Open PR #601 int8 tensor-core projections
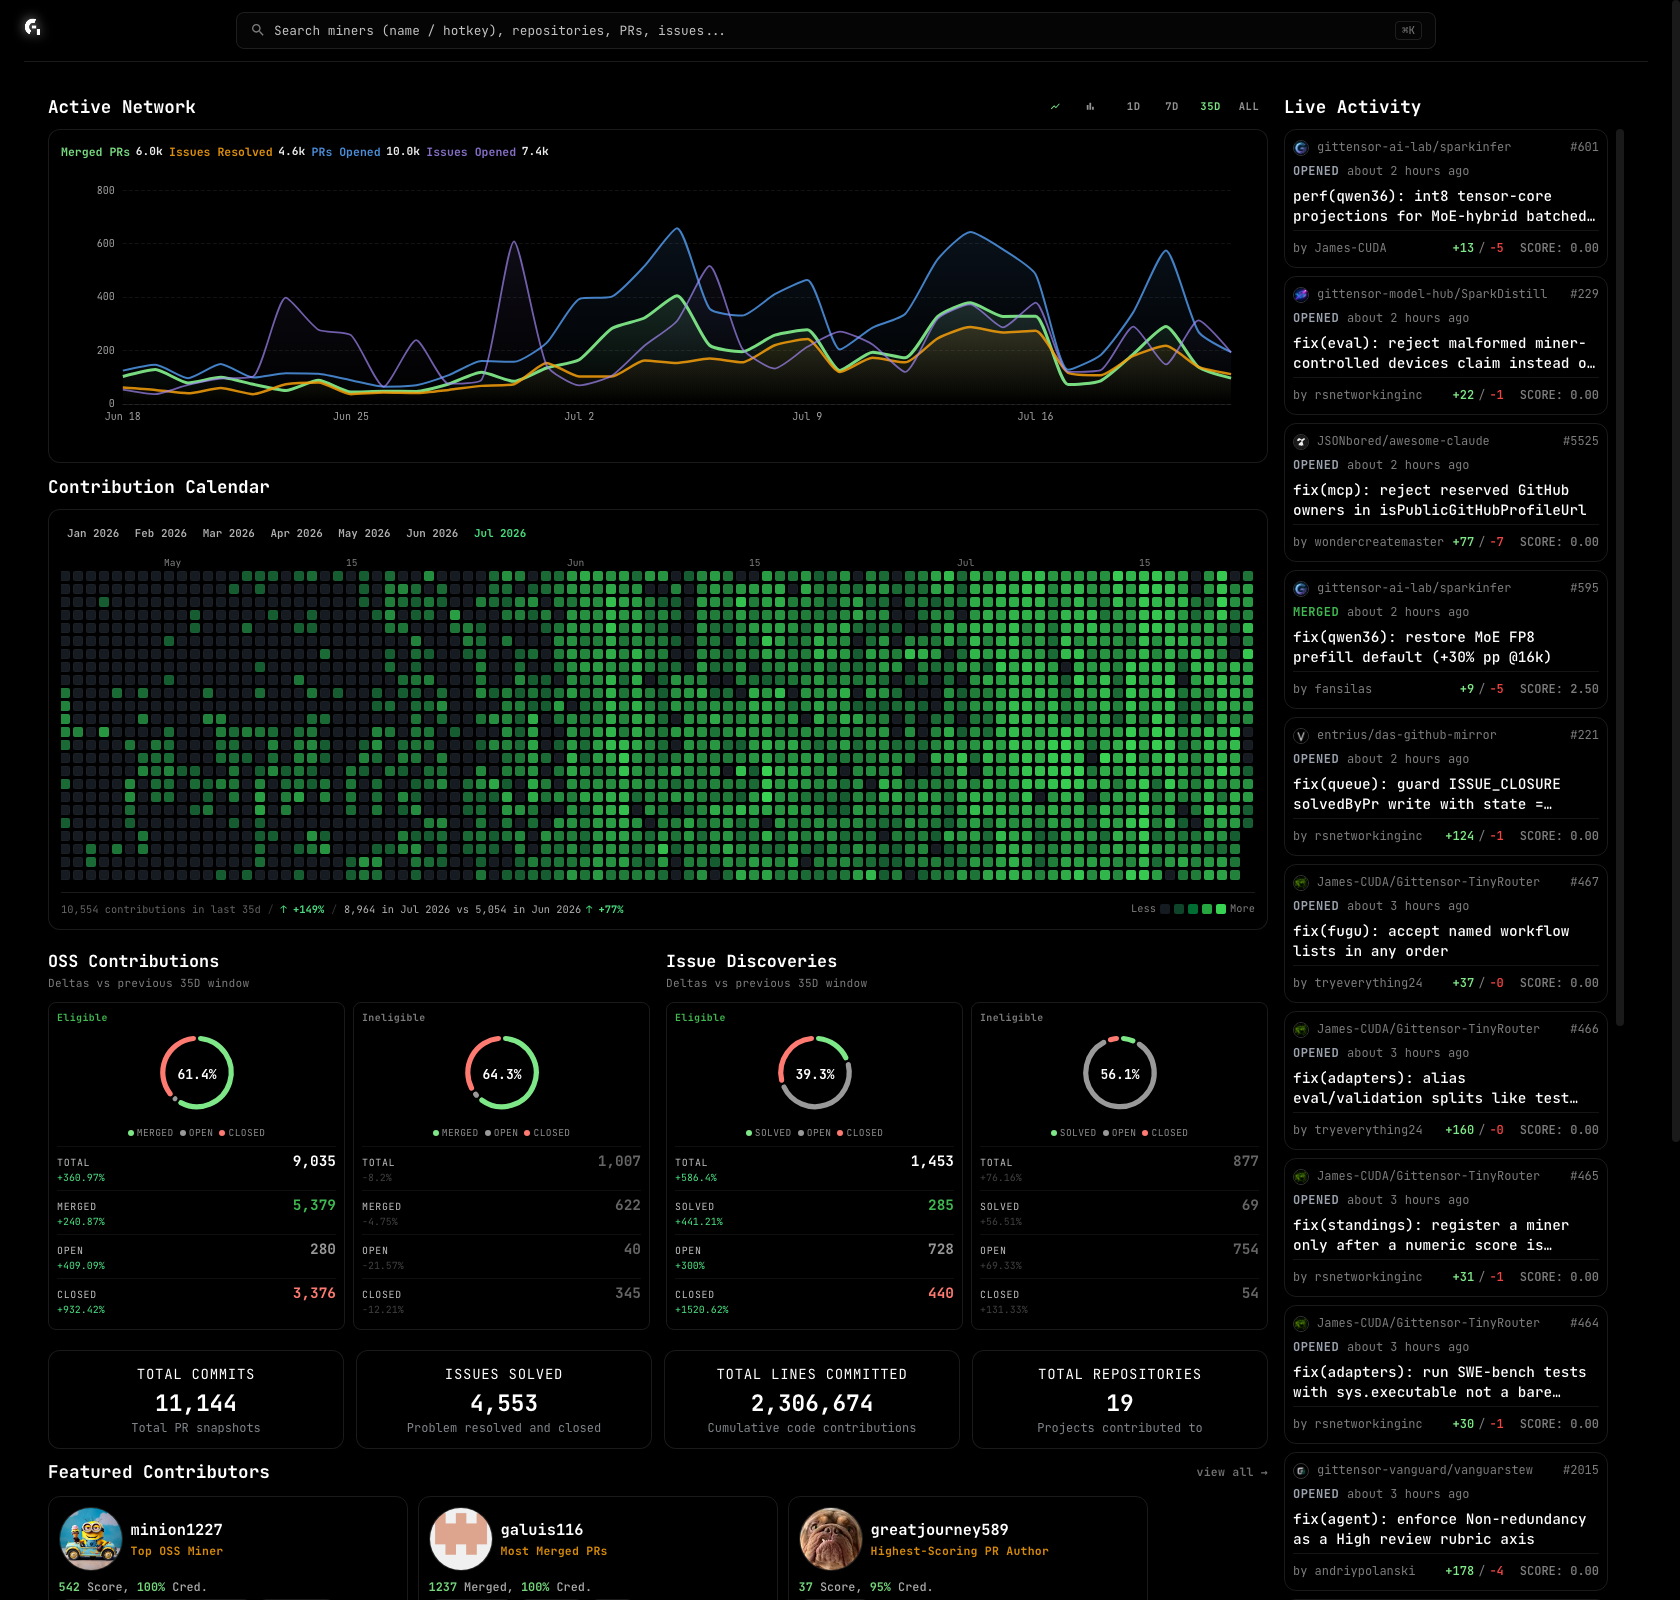1680x1600 pixels. point(1446,207)
